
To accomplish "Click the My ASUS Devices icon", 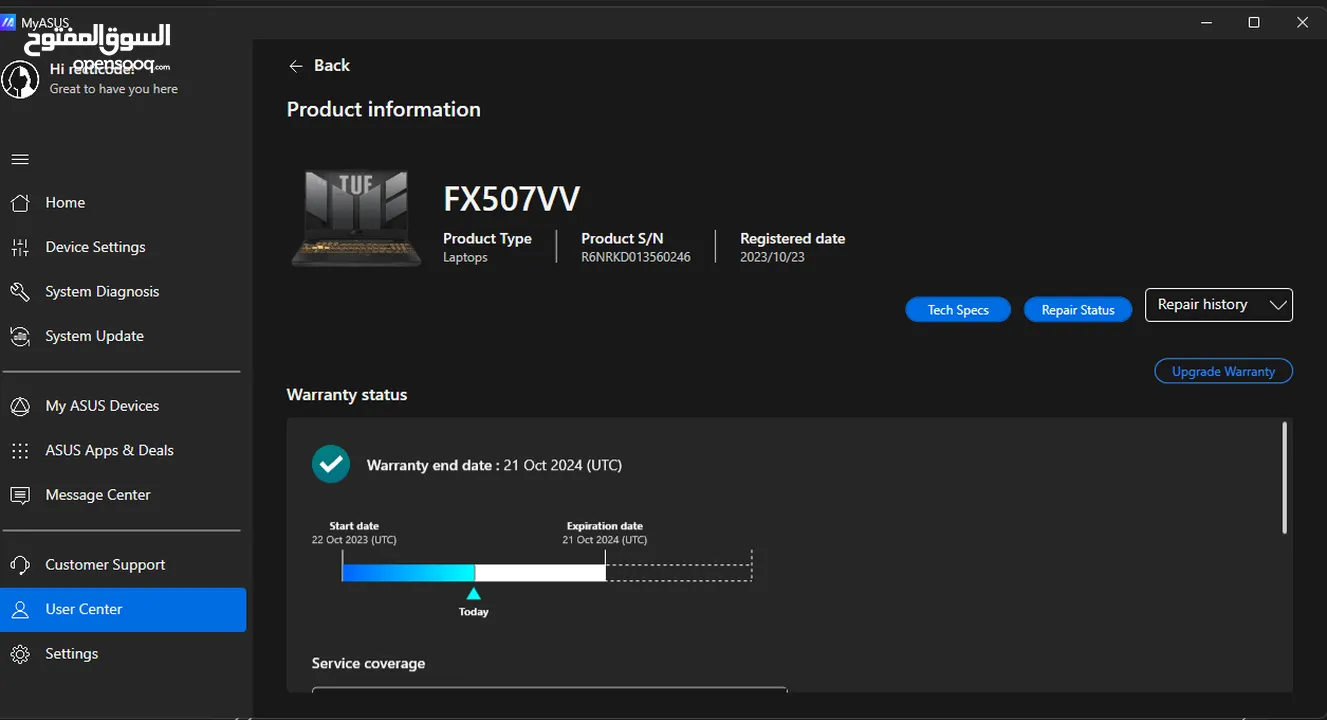I will click(20, 406).
